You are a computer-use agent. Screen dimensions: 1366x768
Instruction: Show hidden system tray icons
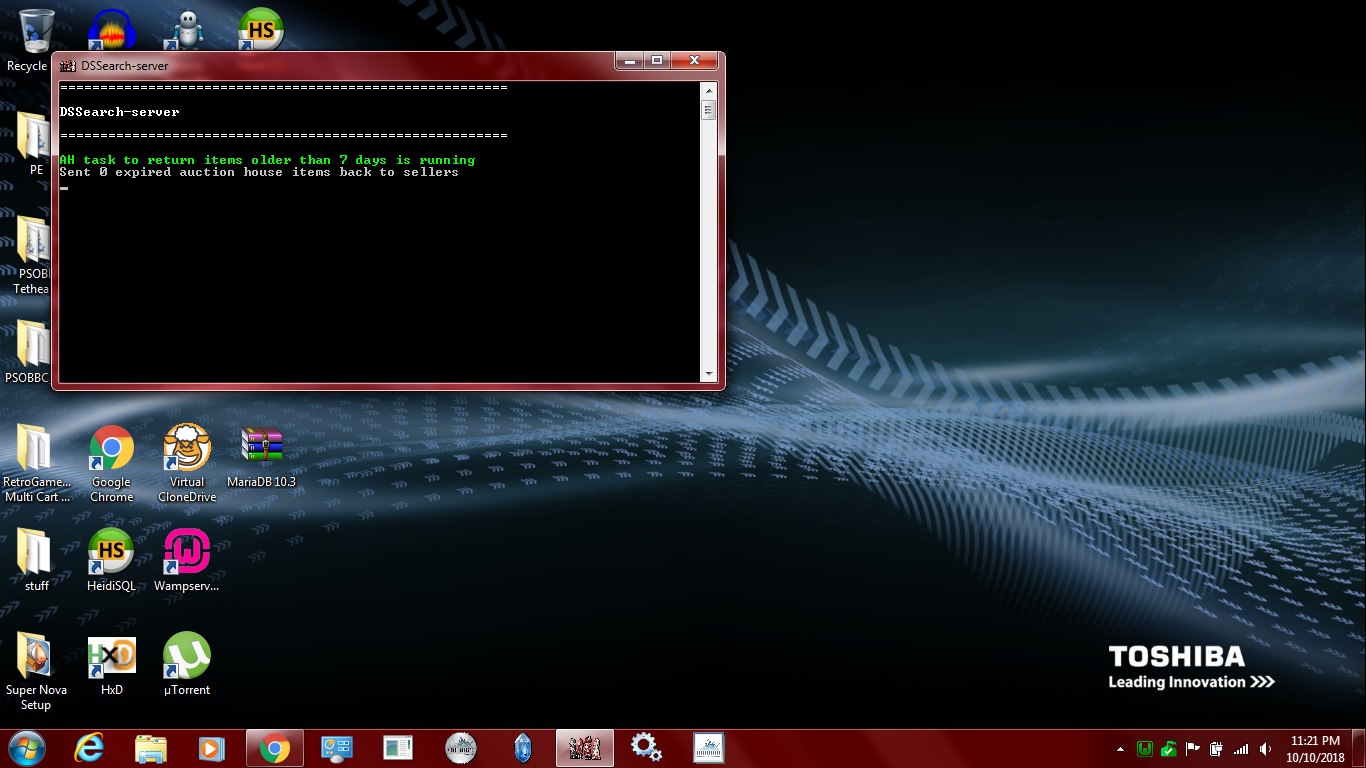pos(1120,749)
